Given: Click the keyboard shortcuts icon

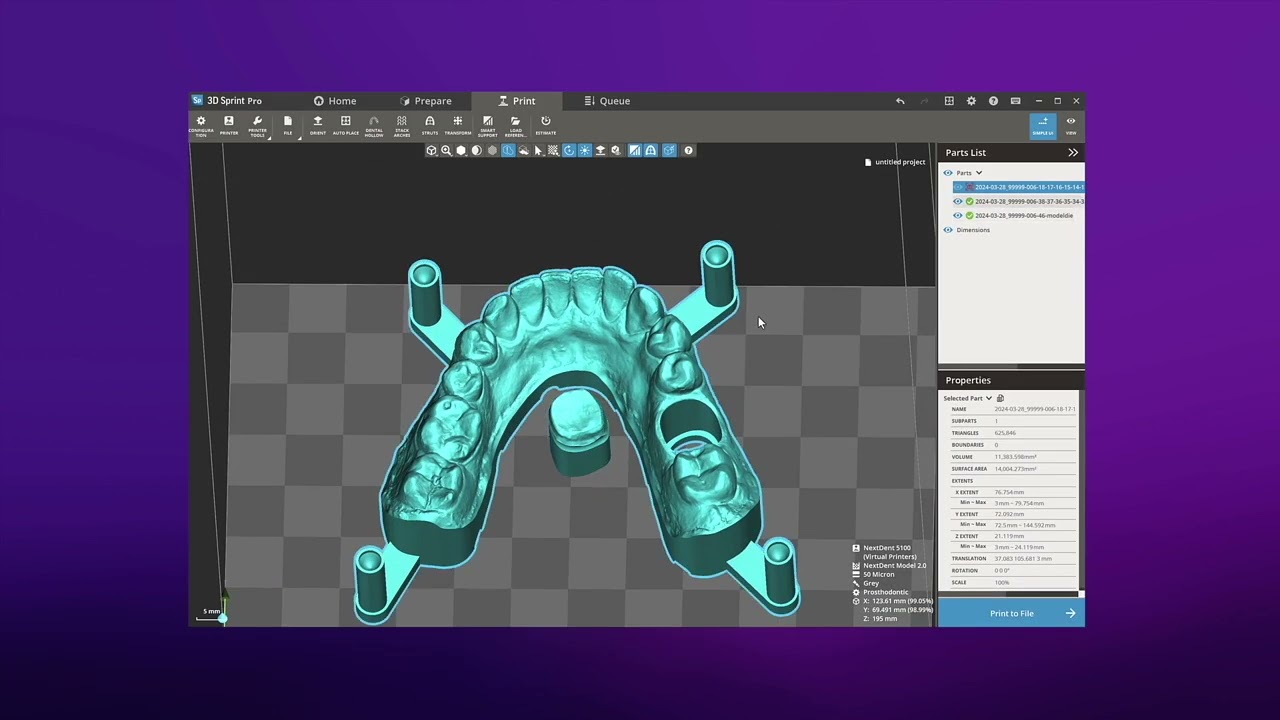Looking at the screenshot, I should pos(1015,101).
